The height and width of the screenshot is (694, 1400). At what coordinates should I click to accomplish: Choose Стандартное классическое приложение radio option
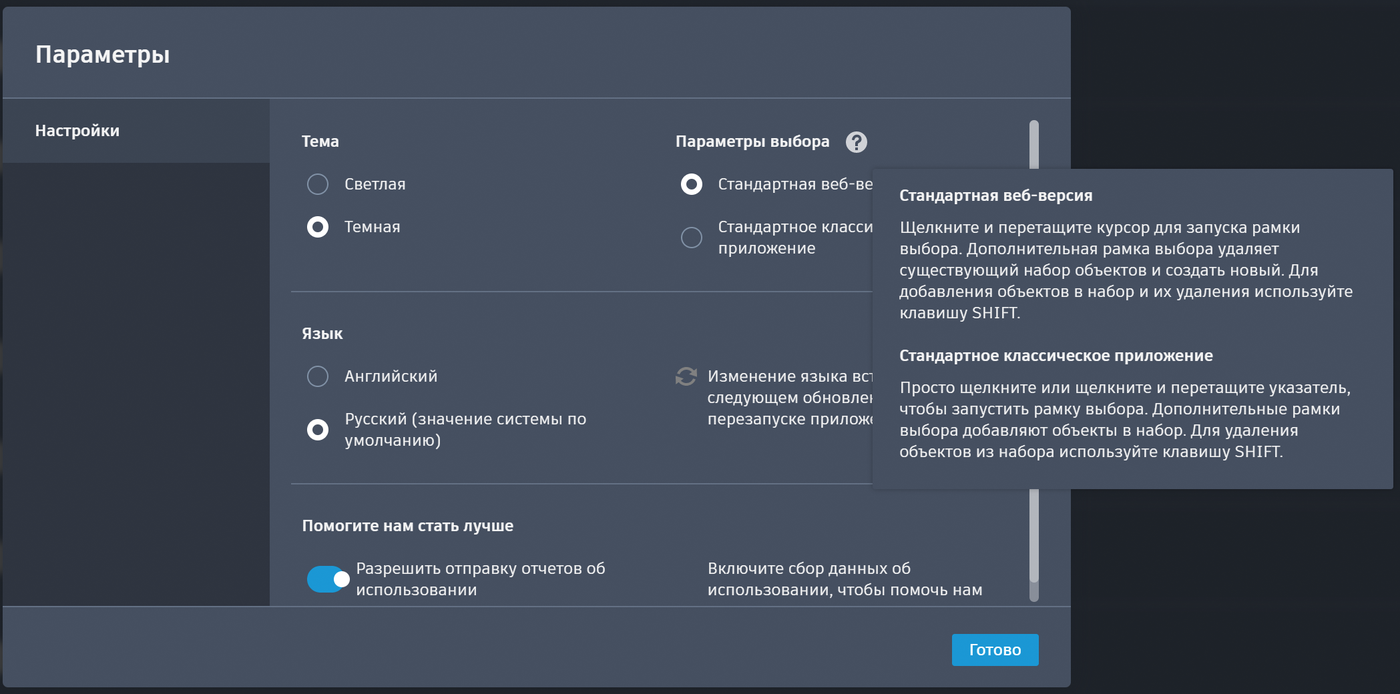(691, 237)
